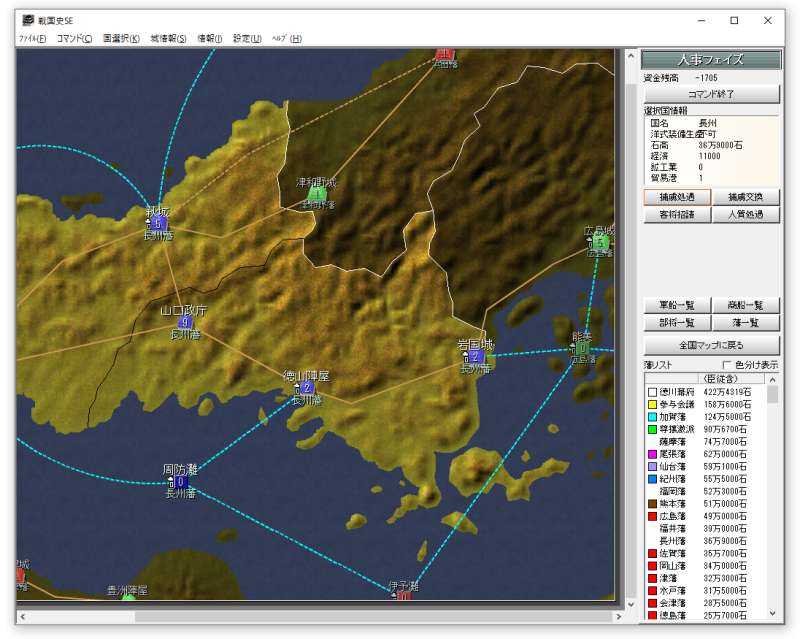Click the 能美 sea zone marker
Viewport: 800px width, 639px height.
pos(582,348)
